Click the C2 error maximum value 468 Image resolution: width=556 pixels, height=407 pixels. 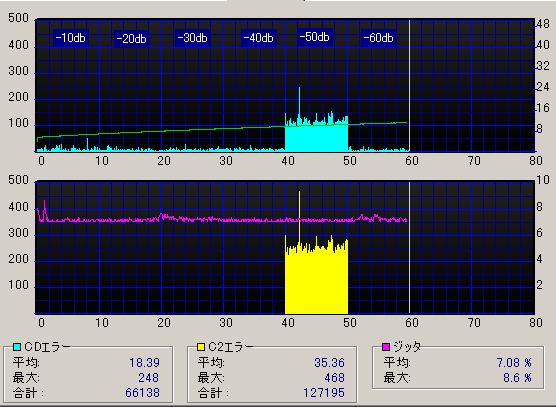click(334, 378)
